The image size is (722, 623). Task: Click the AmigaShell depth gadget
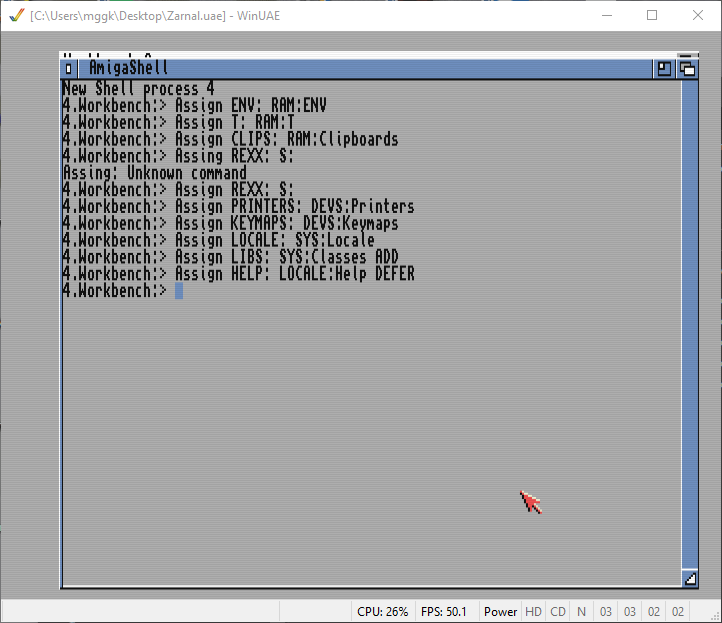point(687,69)
